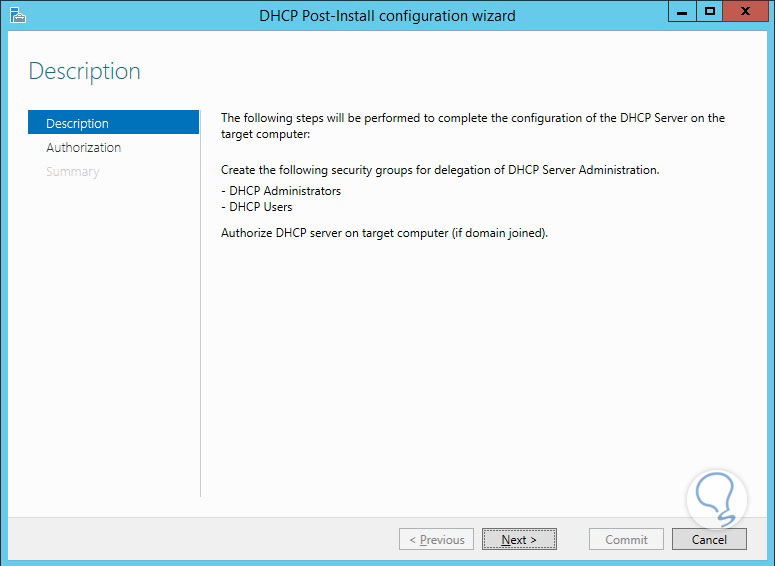
Task: Go to the Authorization step in the sidebar
Action: pos(84,147)
